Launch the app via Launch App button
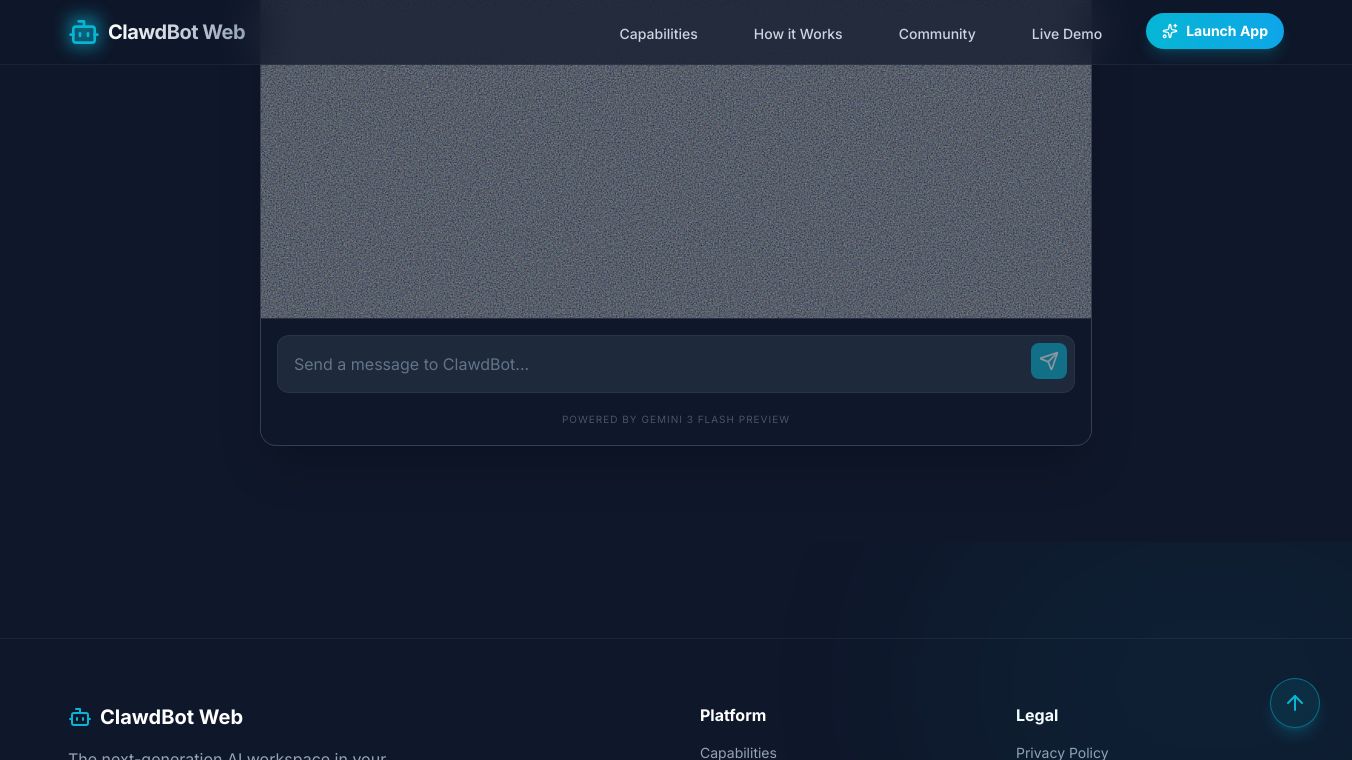Screen dimensions: 1352x760 click(1215, 31)
